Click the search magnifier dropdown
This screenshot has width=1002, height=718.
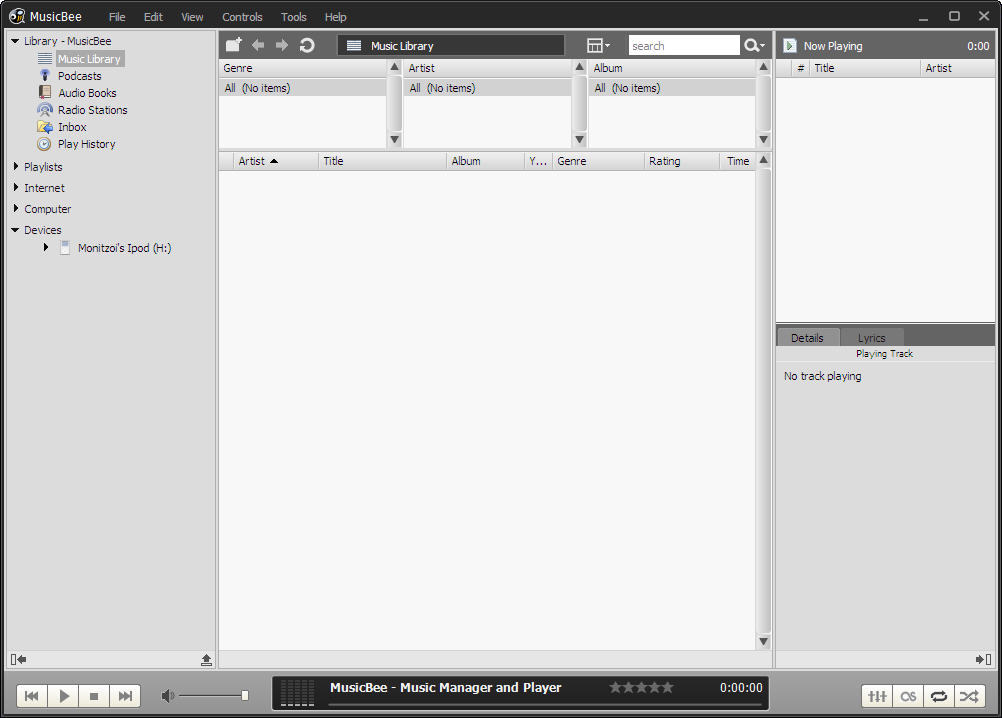pos(754,45)
